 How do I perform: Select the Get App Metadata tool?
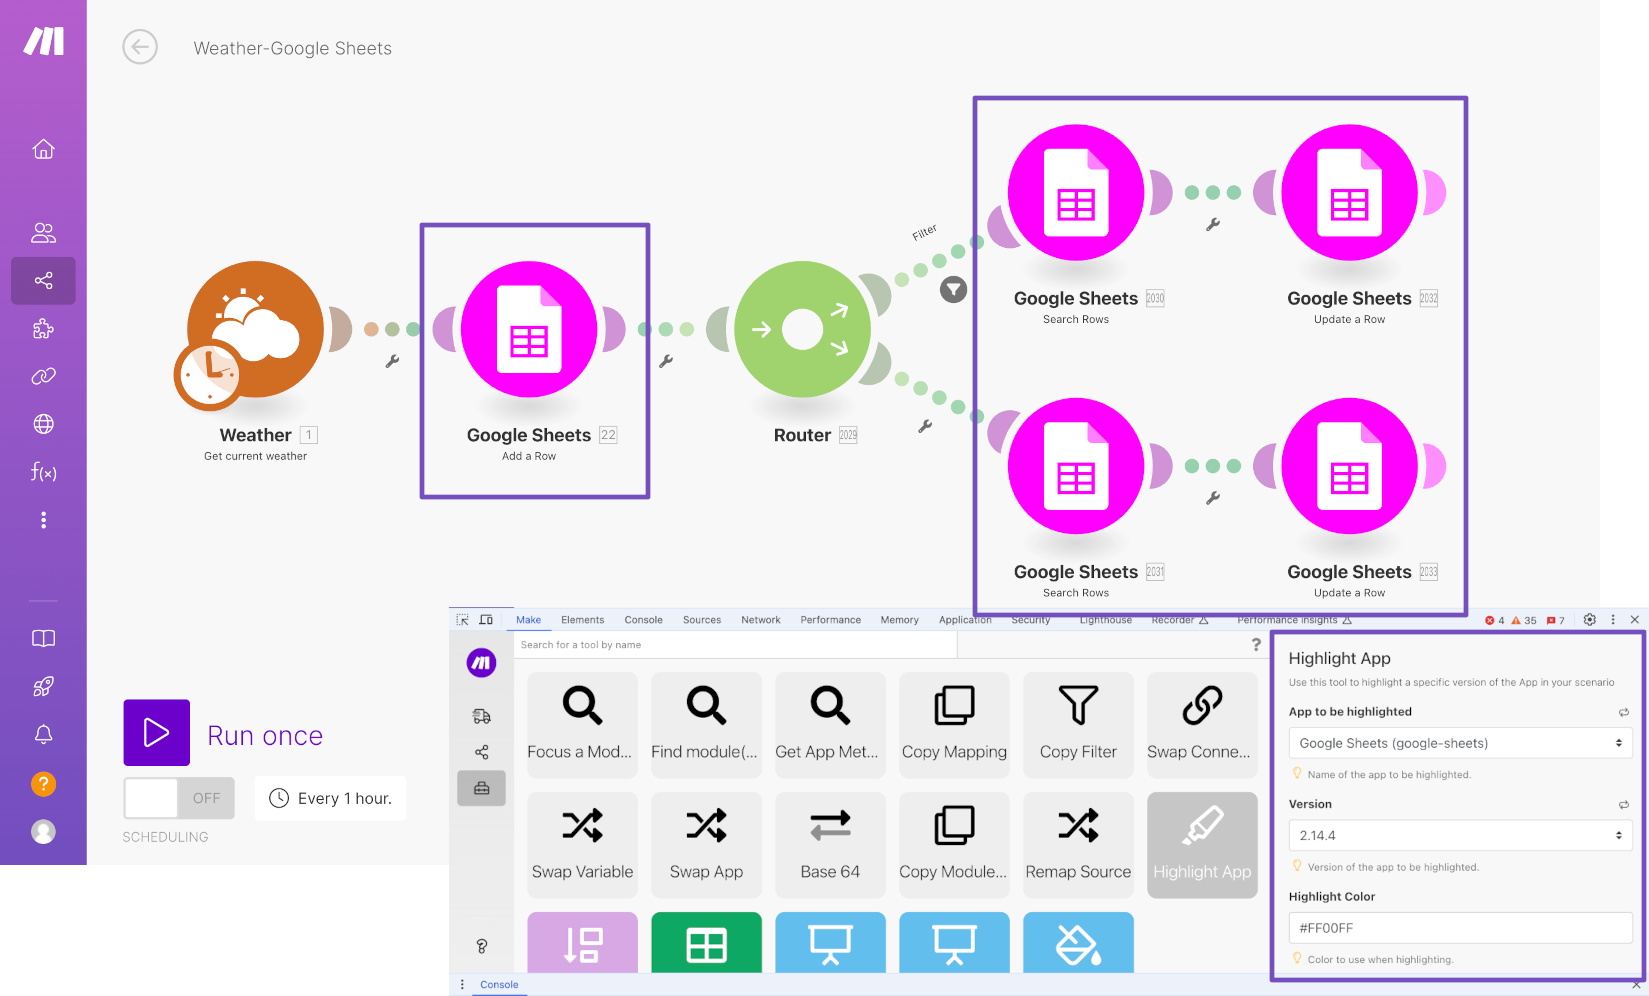coord(830,725)
